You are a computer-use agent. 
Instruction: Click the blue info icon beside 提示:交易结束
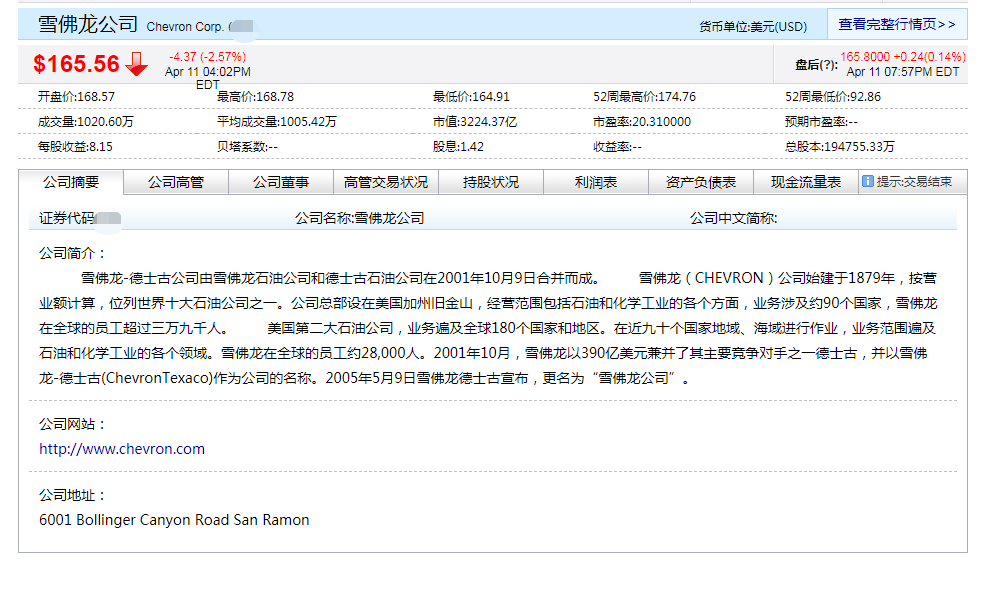point(868,181)
